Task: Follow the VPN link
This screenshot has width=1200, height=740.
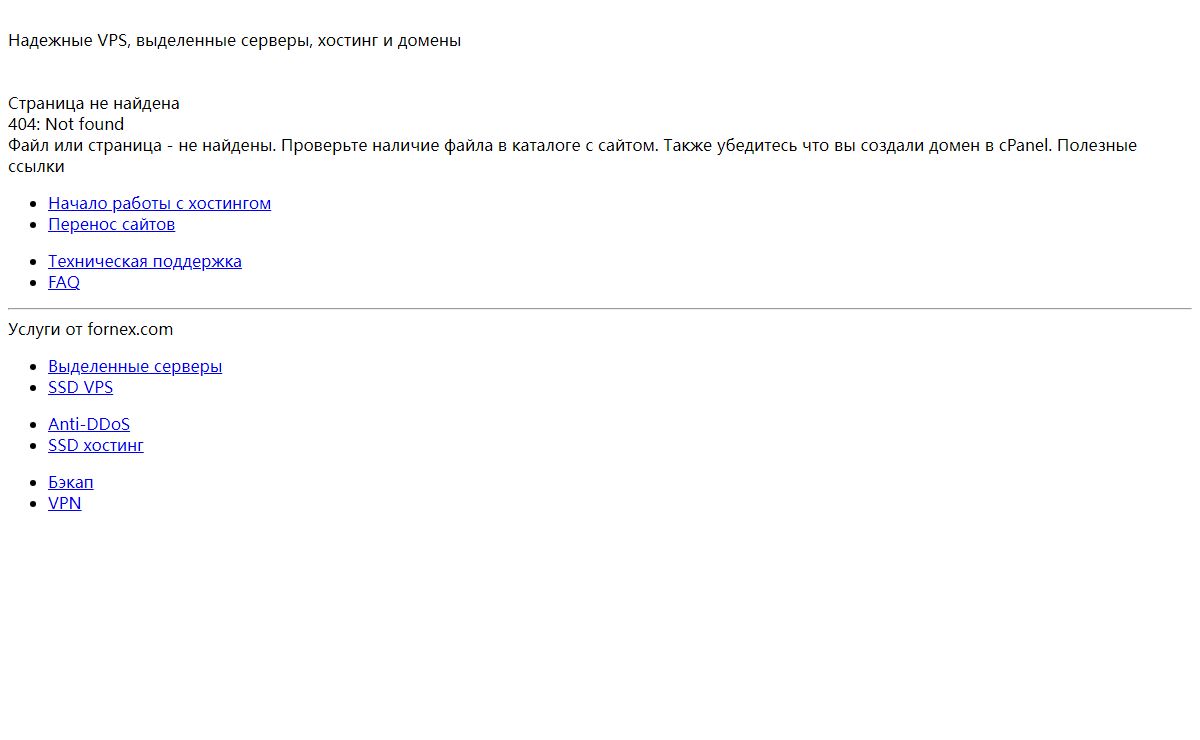Action: 65,503
